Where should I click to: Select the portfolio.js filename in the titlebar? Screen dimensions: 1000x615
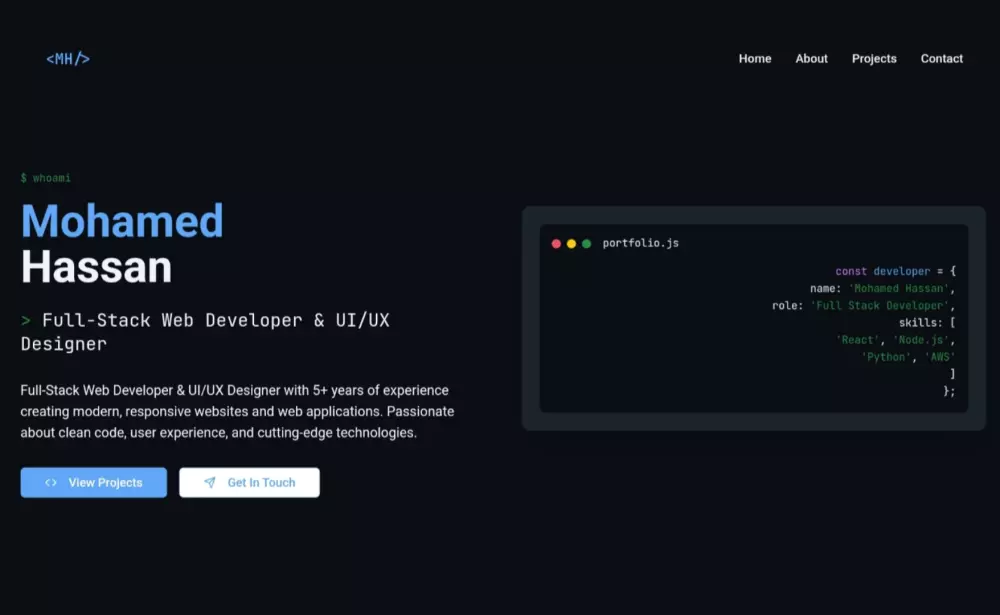tap(638, 242)
